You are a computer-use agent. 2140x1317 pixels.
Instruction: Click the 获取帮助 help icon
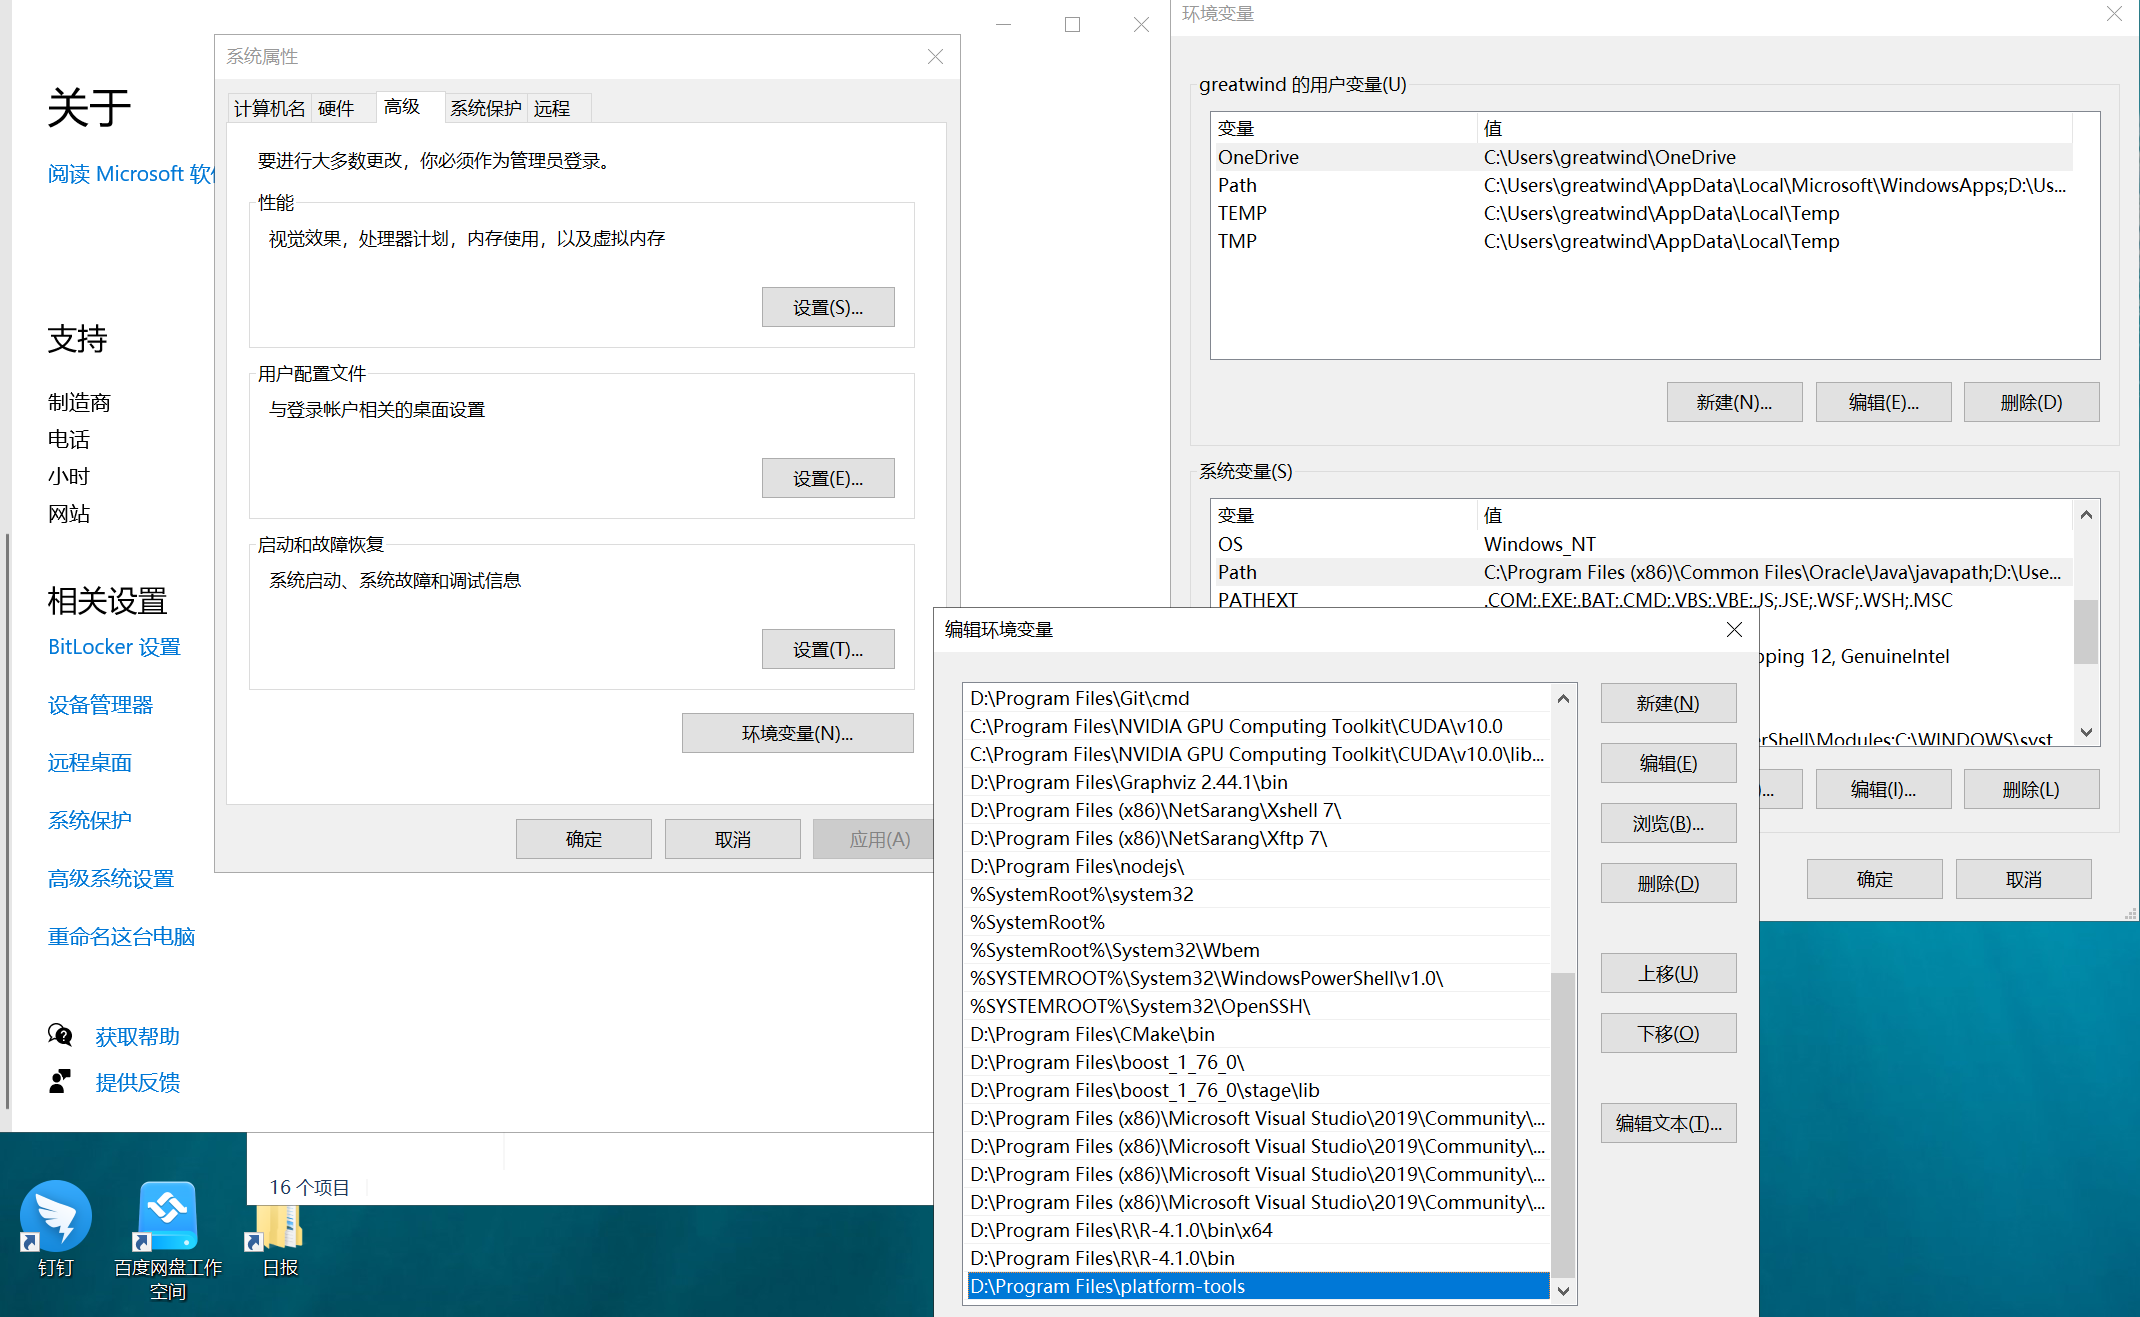point(60,1035)
